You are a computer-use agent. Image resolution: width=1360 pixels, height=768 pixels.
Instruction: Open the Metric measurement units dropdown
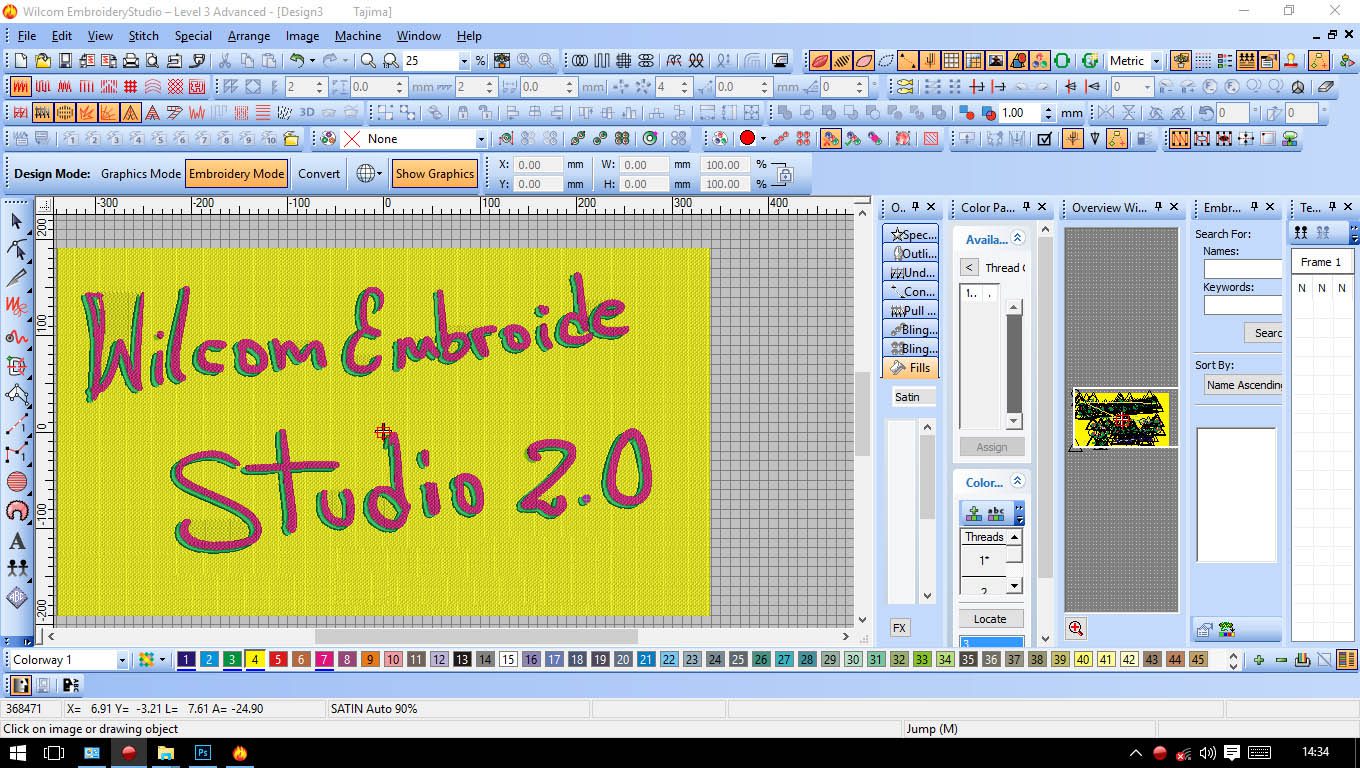click(1156, 61)
